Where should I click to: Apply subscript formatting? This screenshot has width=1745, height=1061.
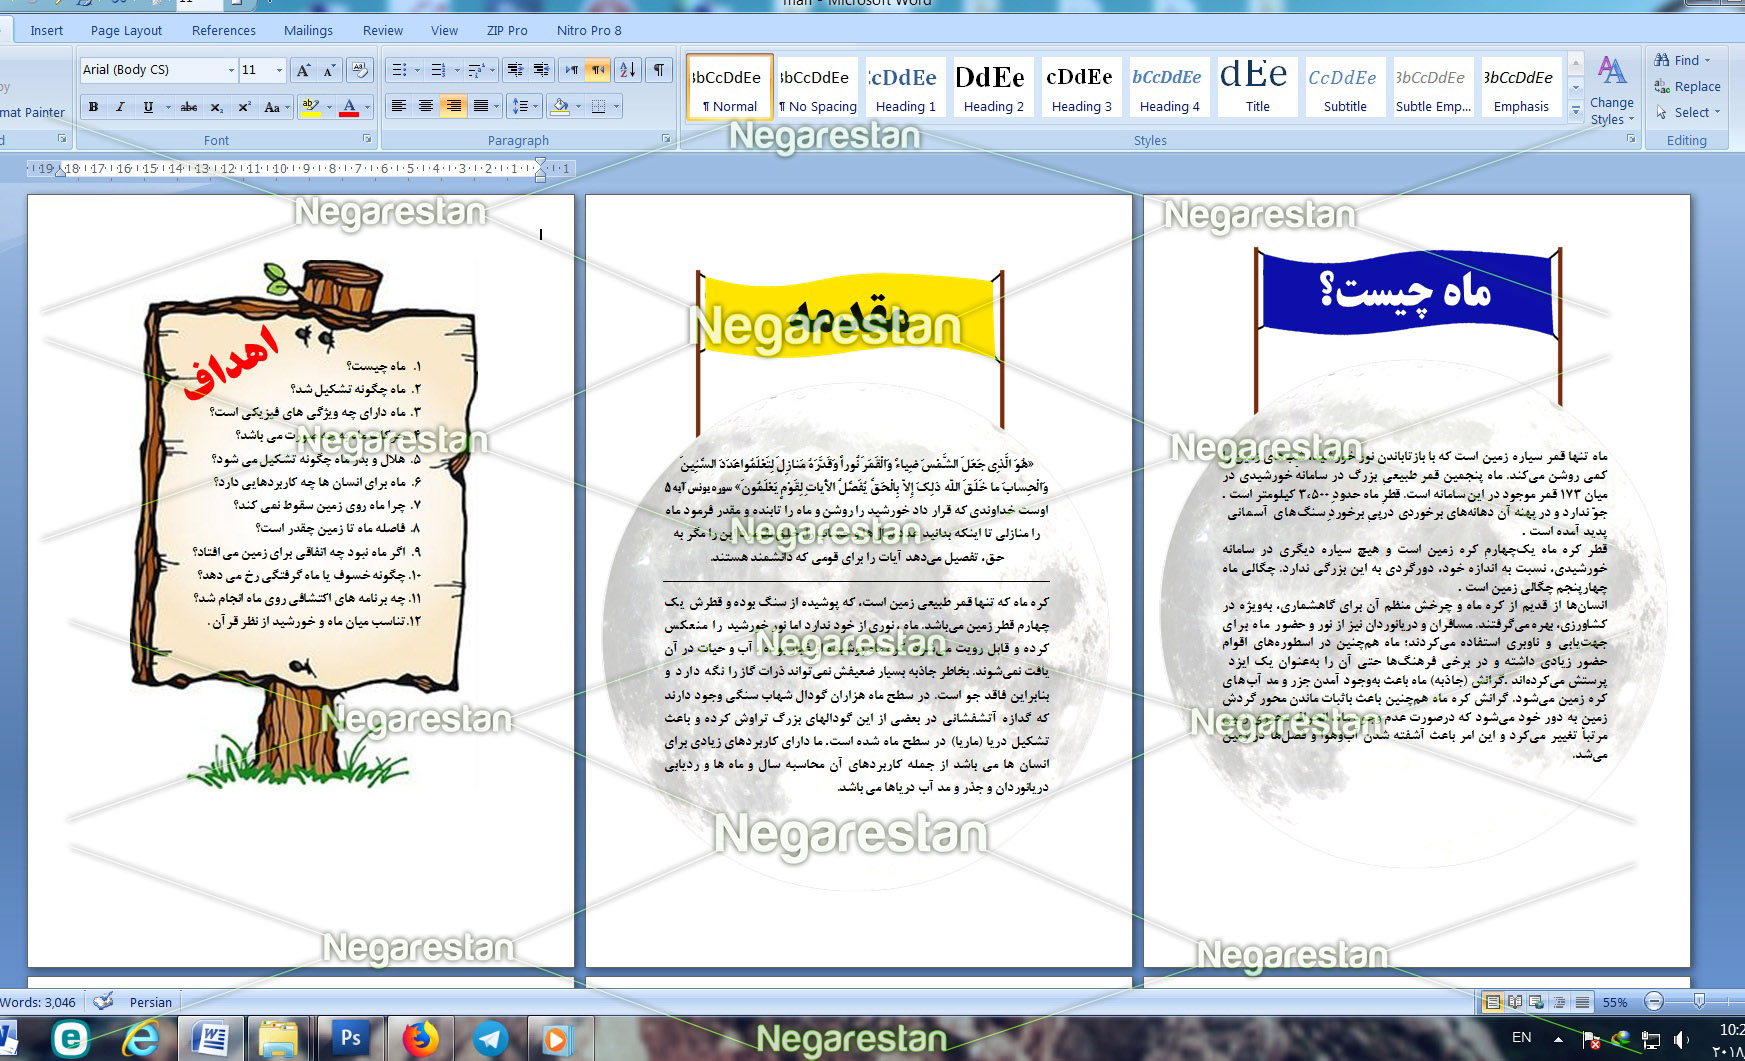coord(216,107)
